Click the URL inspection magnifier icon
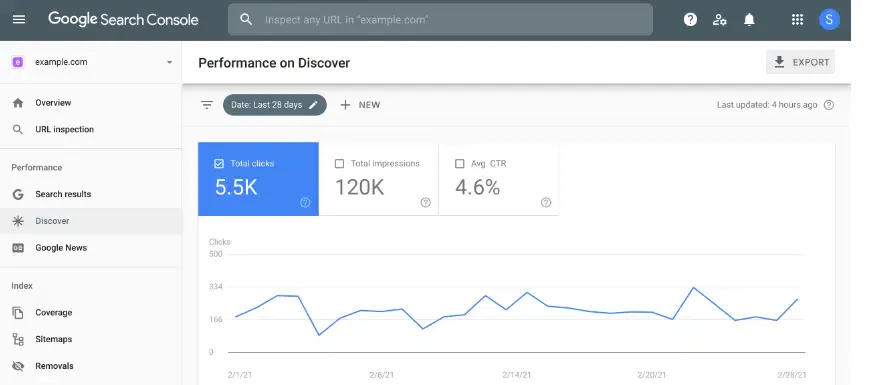Viewport: 880px width, 385px height. (x=18, y=130)
